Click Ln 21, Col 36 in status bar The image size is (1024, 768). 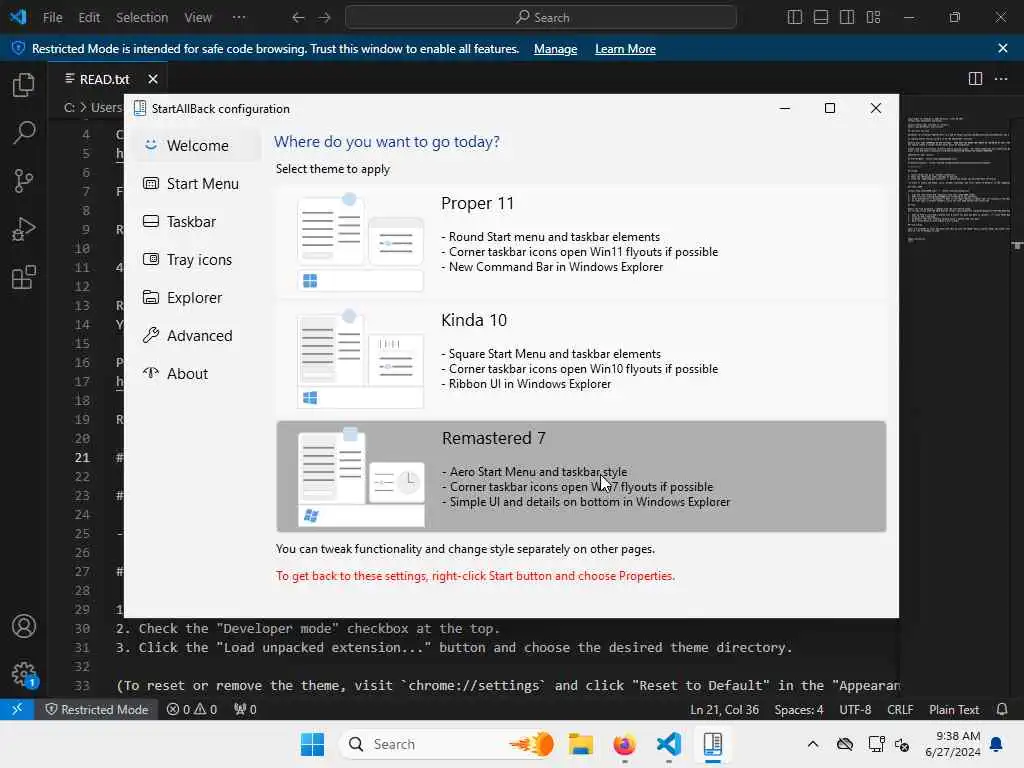724,709
